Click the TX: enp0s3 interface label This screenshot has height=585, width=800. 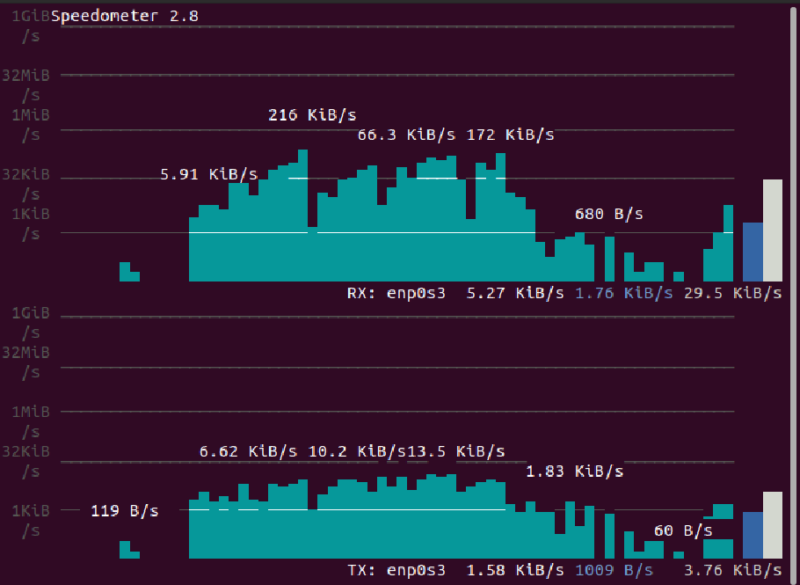(x=396, y=570)
